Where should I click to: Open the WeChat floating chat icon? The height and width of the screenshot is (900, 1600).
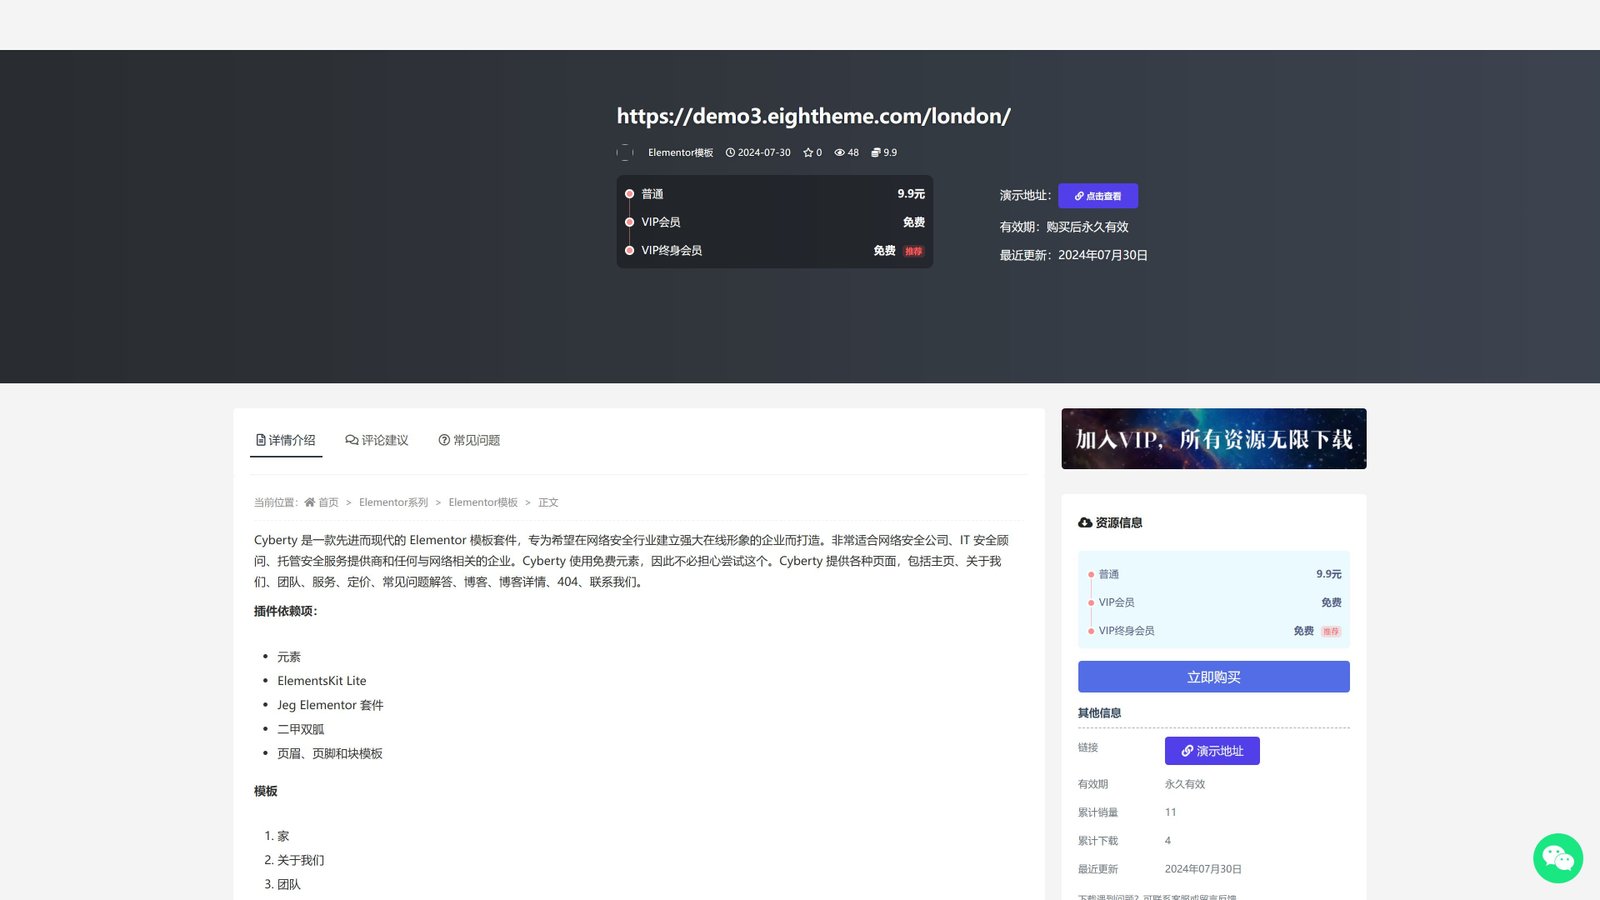(1557, 858)
